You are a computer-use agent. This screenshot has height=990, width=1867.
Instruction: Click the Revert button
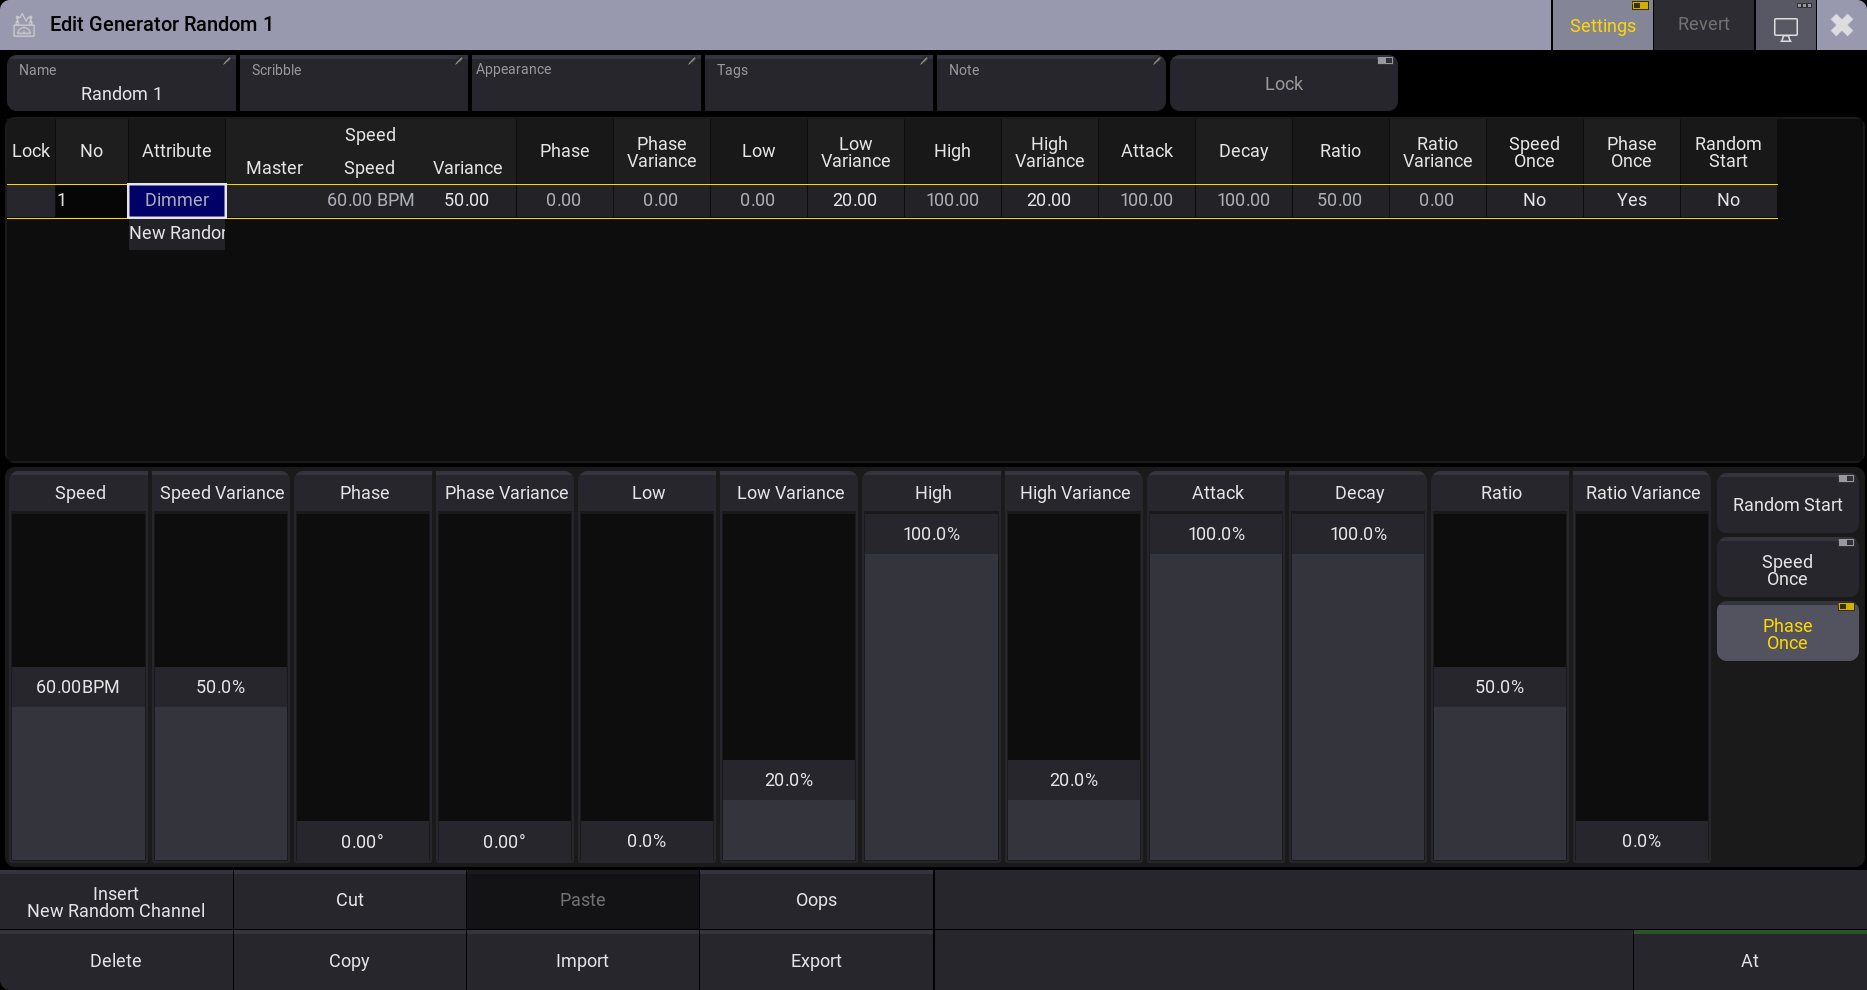[1703, 25]
